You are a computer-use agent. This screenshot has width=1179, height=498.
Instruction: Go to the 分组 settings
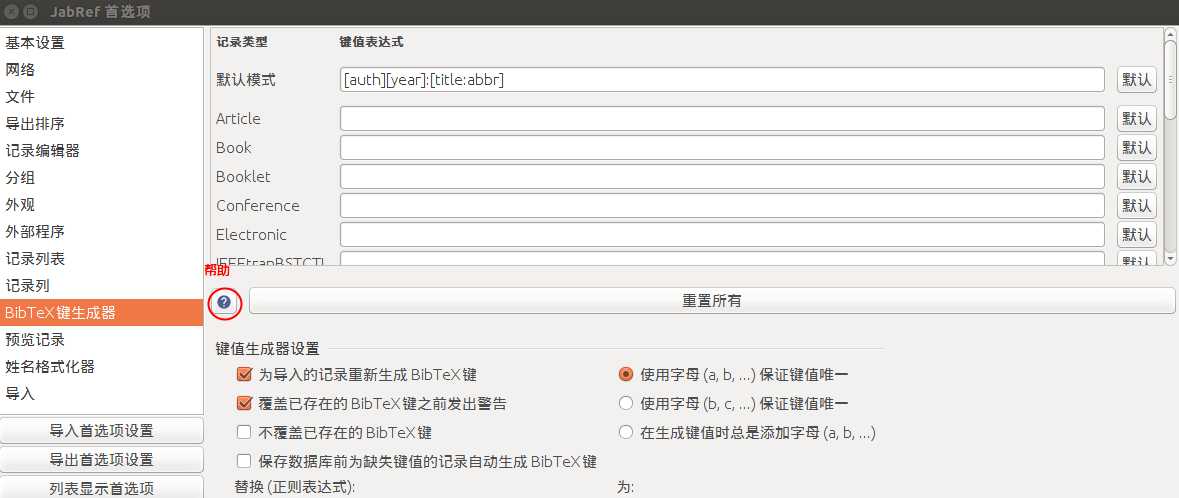pos(102,178)
